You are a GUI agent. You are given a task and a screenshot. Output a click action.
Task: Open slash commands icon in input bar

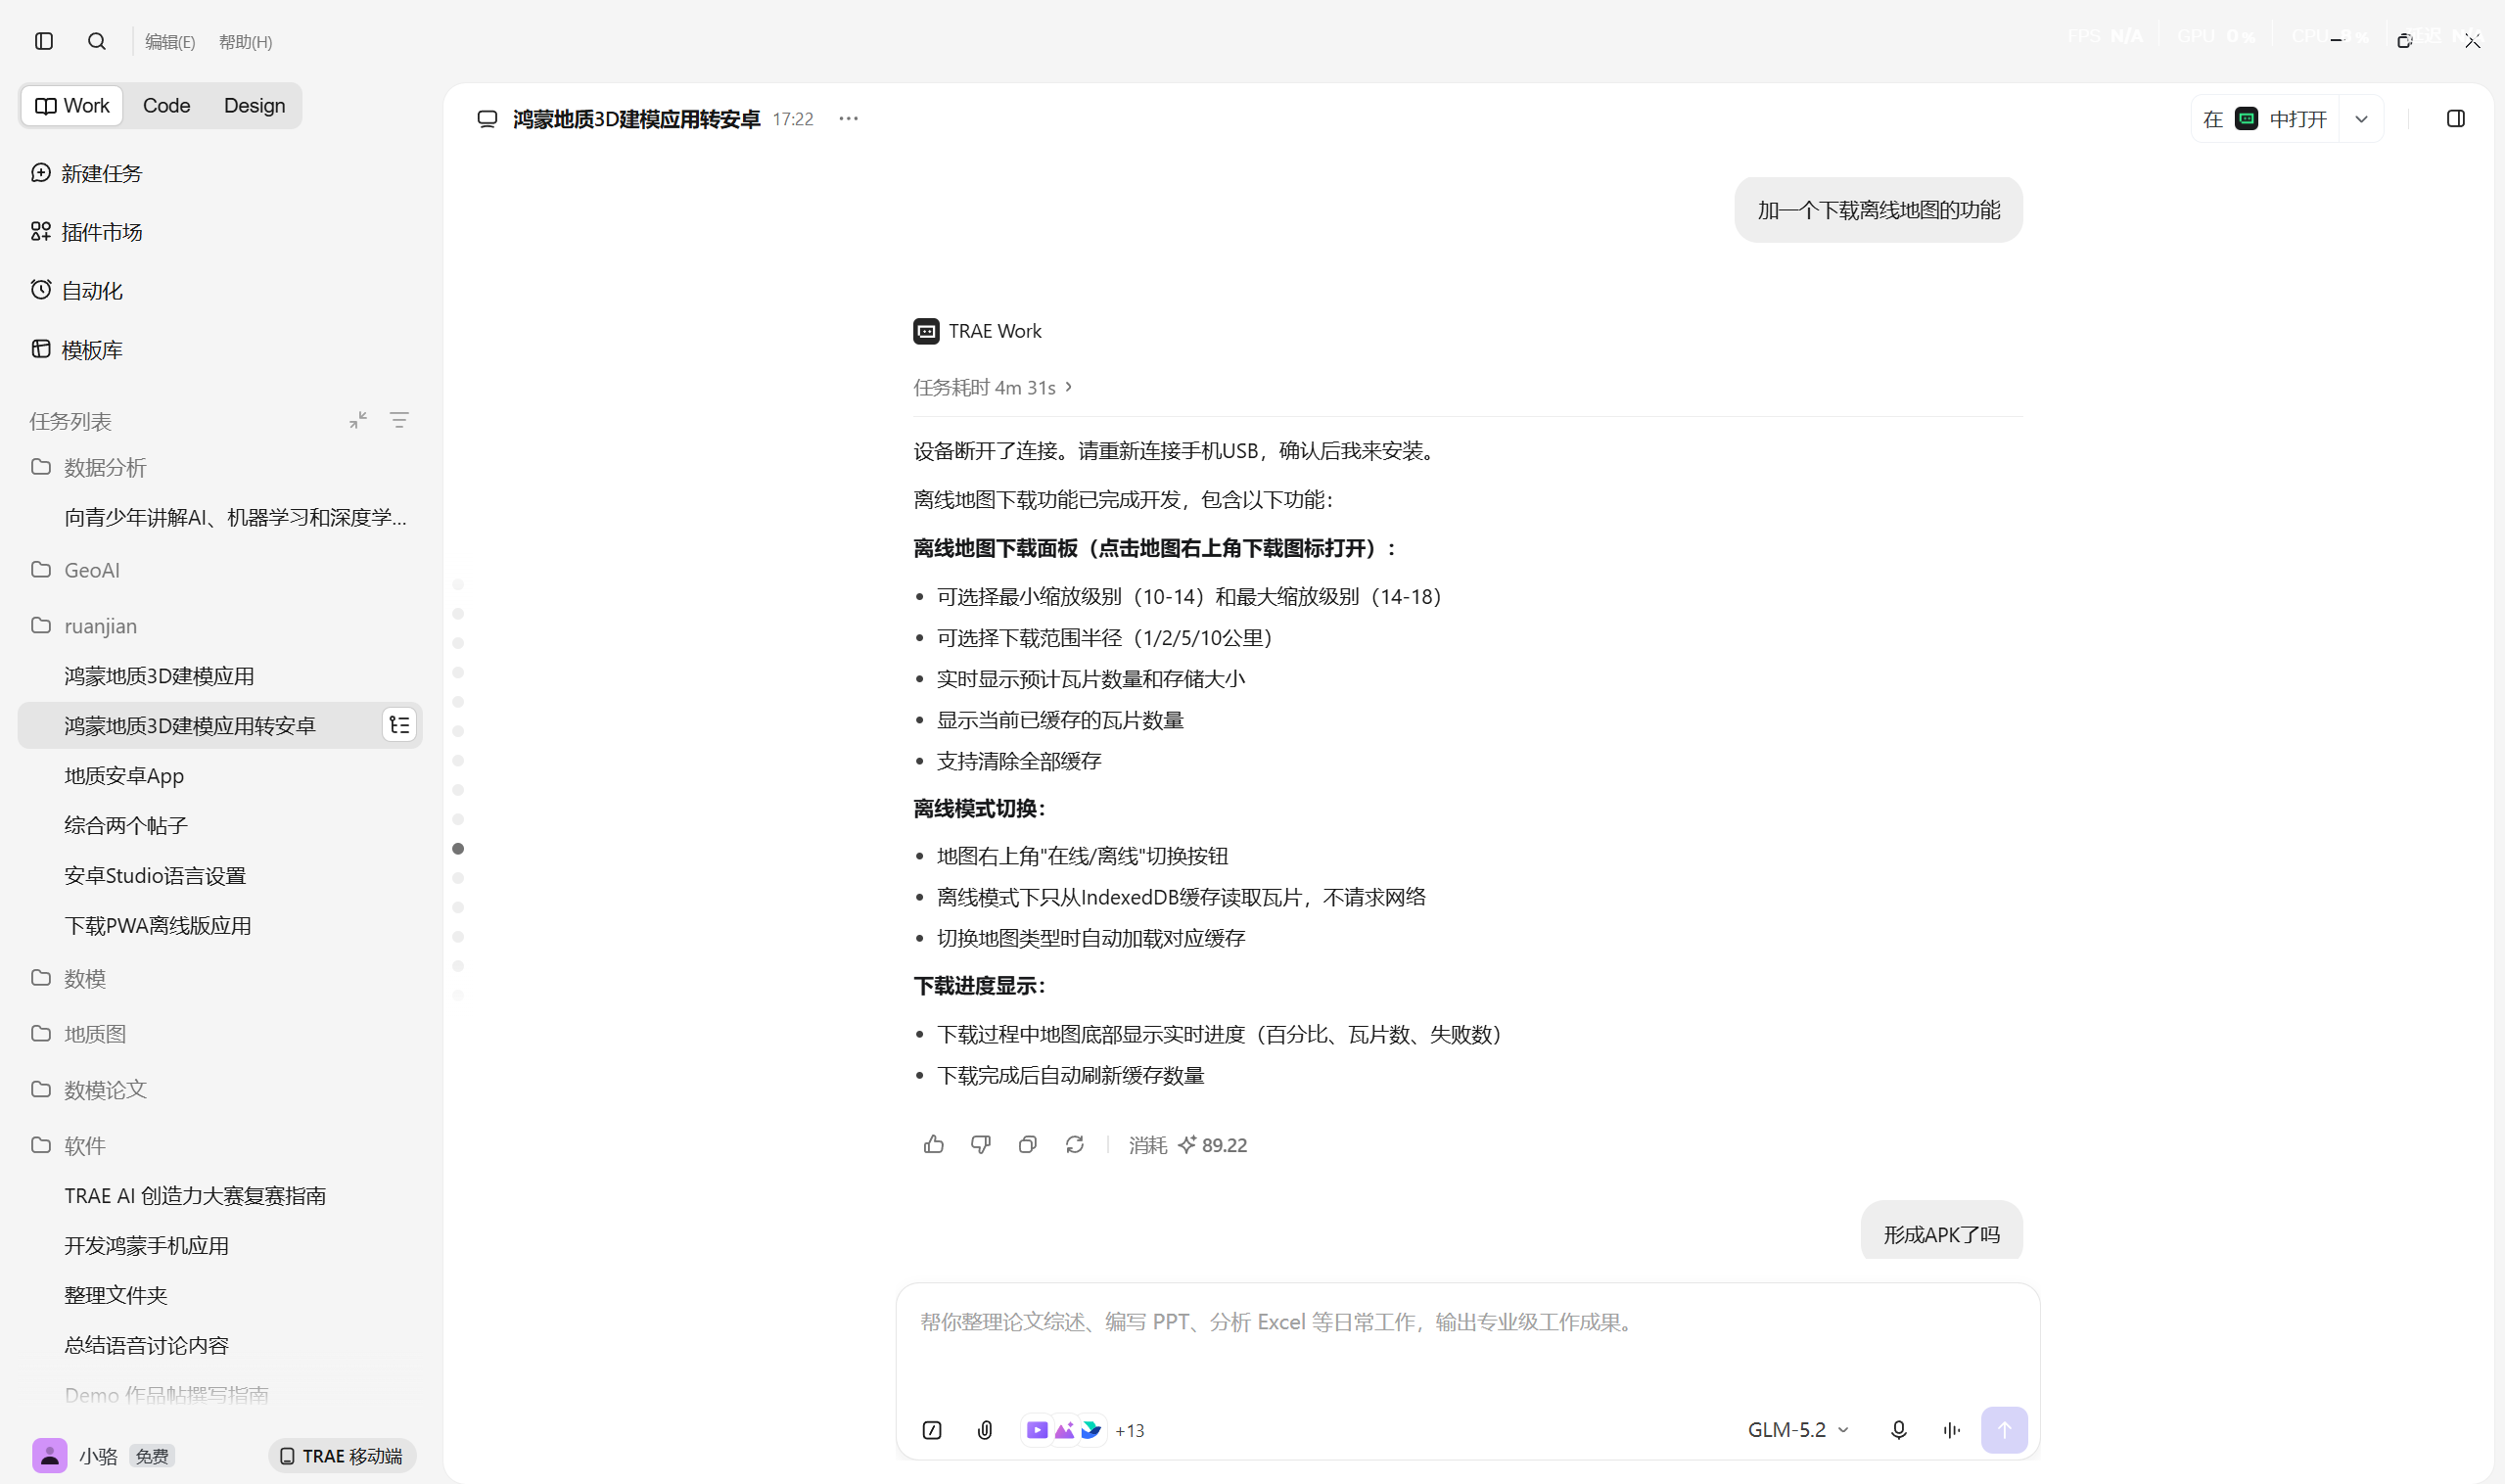(932, 1430)
